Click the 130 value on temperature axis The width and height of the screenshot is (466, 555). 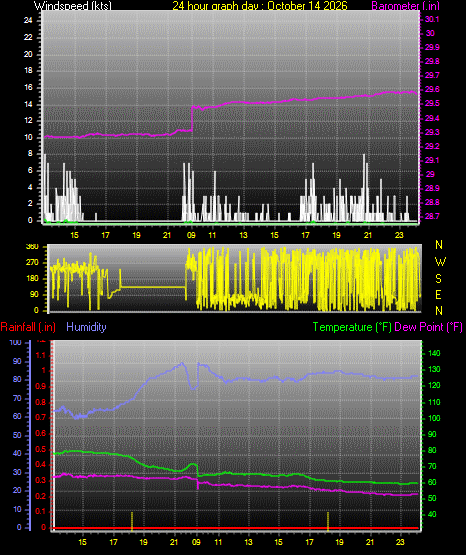tap(434, 369)
